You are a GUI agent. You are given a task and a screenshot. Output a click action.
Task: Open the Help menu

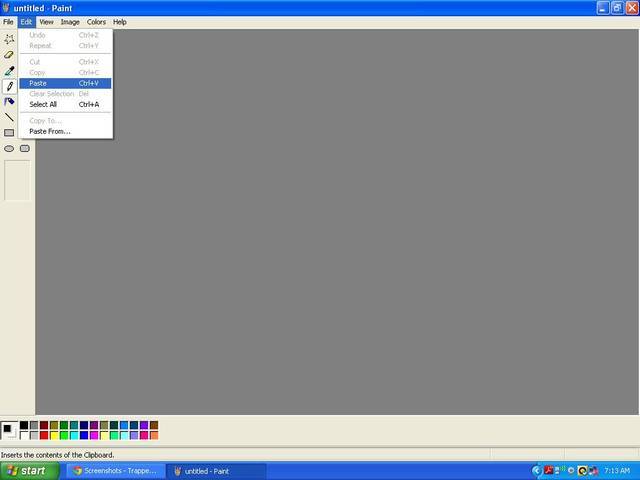[120, 22]
